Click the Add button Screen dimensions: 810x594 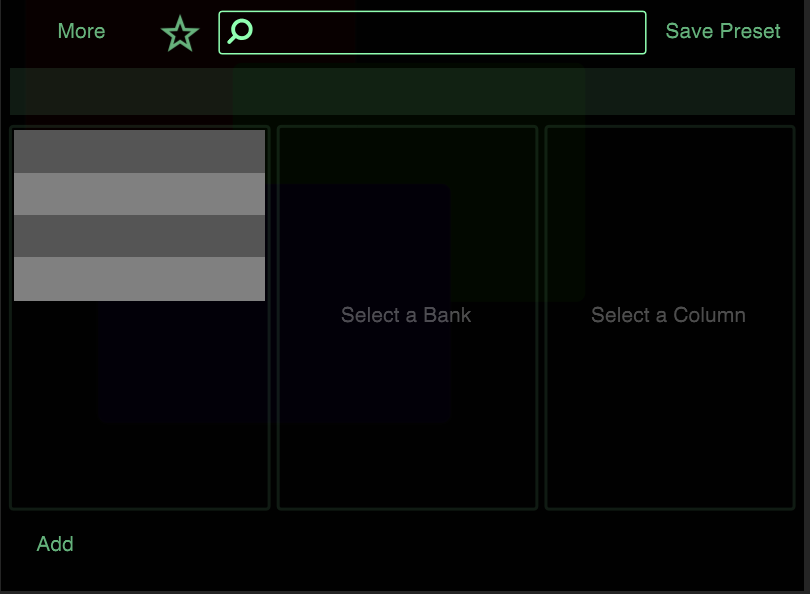pyautogui.click(x=55, y=544)
